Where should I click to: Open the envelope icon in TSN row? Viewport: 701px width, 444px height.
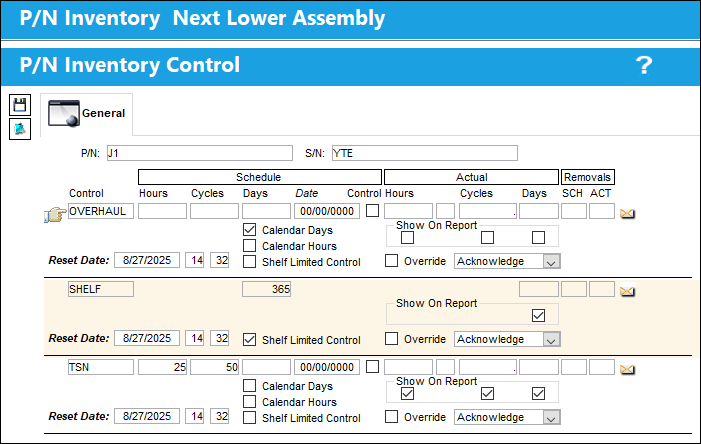(x=627, y=369)
